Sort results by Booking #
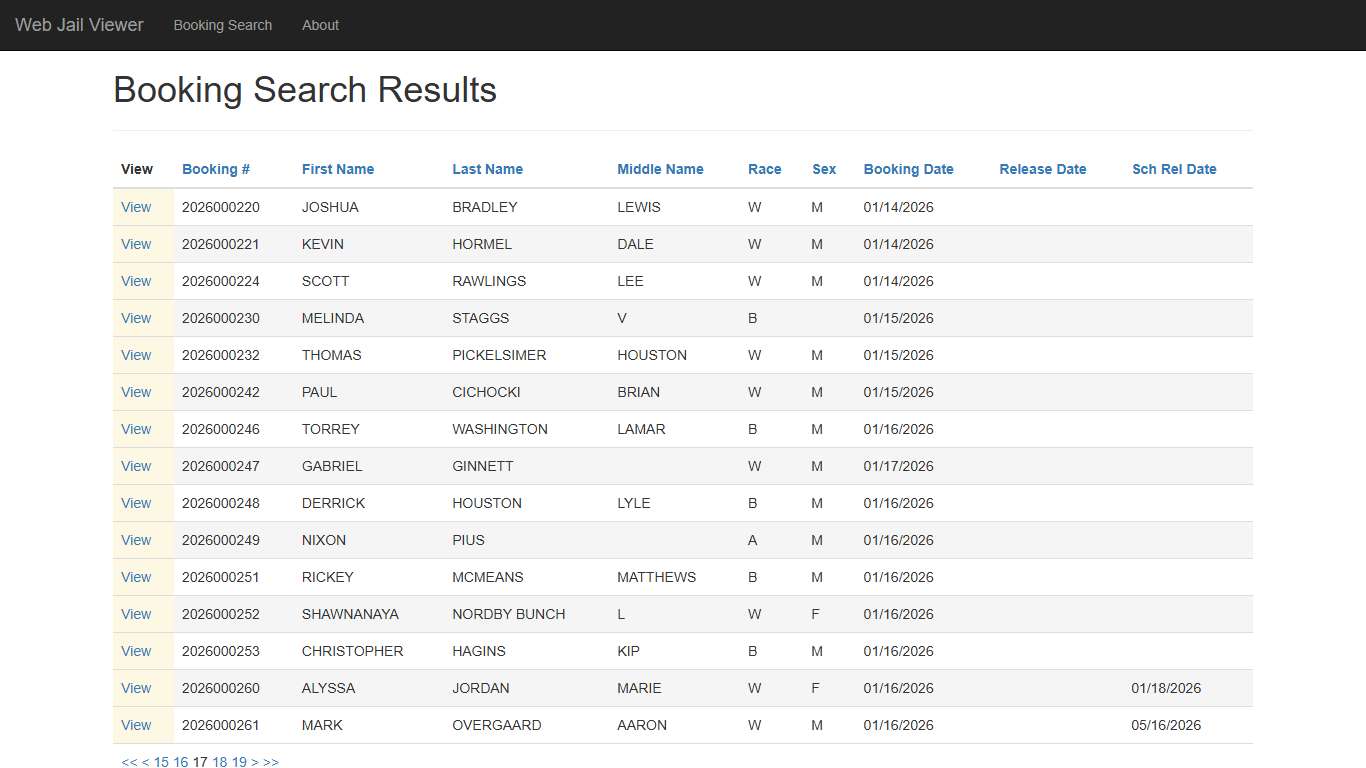This screenshot has width=1366, height=768. click(215, 169)
